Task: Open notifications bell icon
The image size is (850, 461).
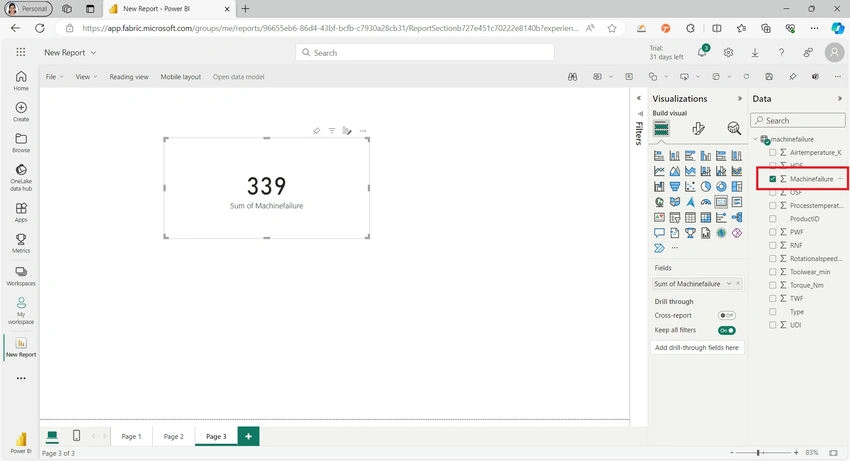Action: point(703,52)
